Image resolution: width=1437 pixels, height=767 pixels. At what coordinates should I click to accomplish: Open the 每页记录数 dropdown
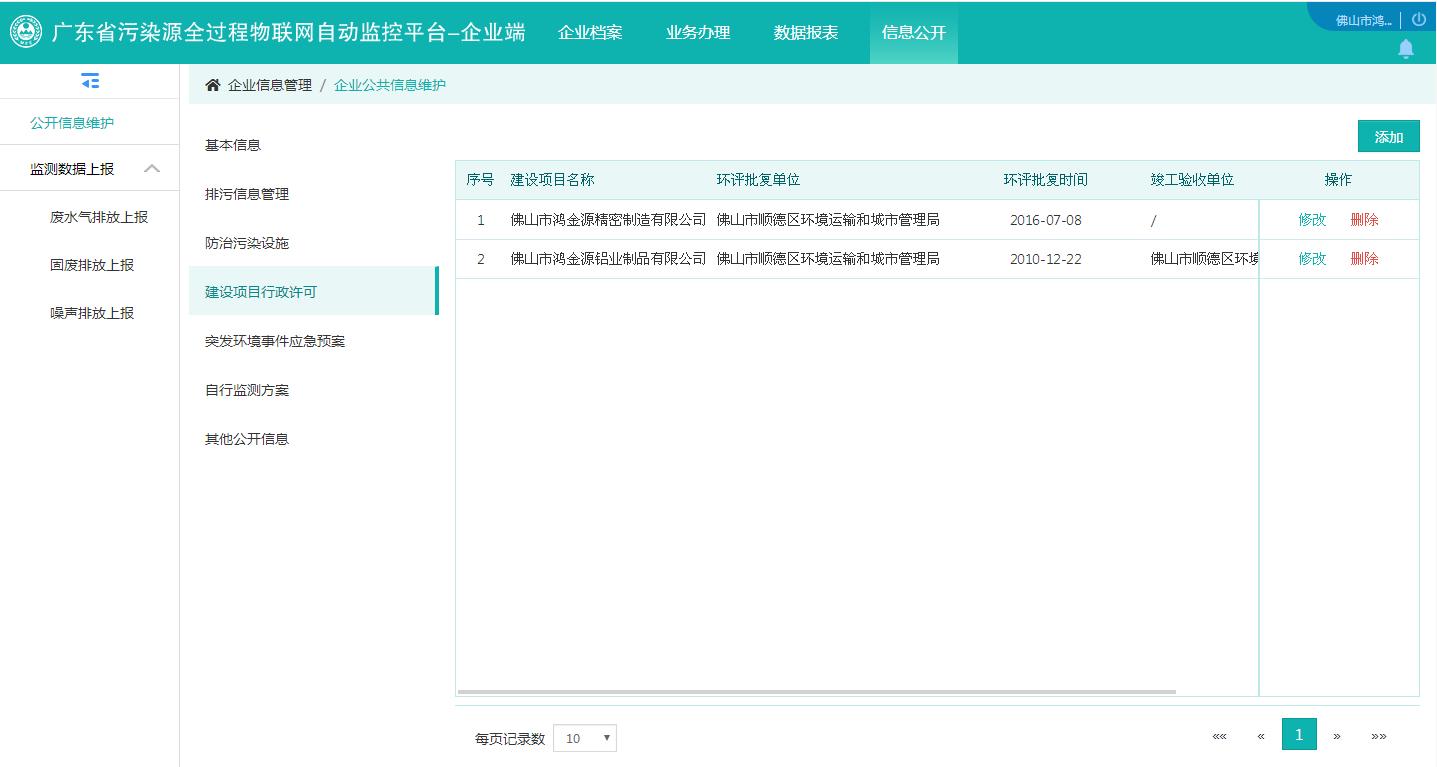585,738
